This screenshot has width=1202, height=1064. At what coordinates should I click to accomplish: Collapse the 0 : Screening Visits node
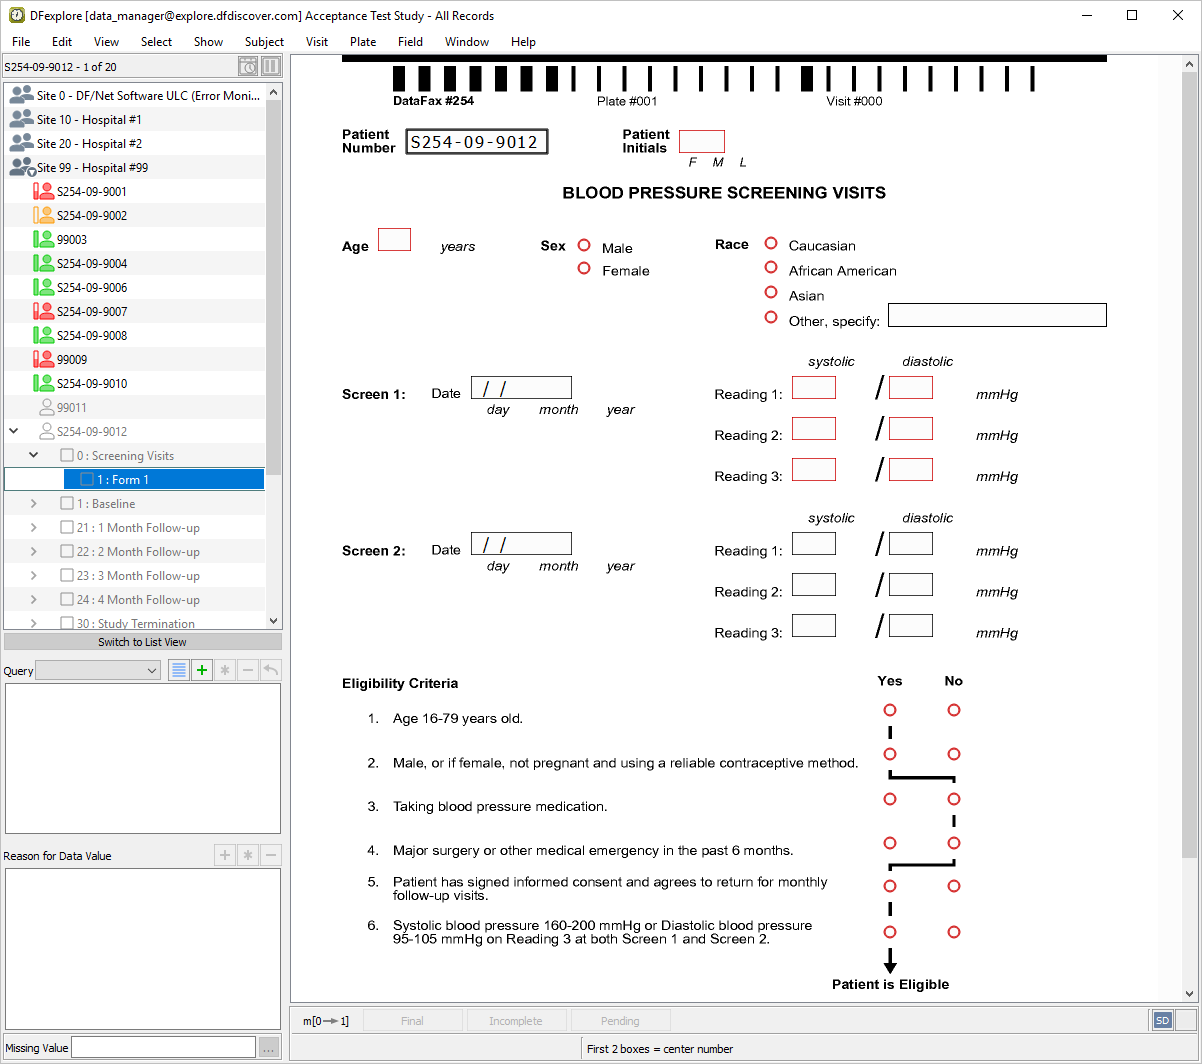[x=34, y=456]
